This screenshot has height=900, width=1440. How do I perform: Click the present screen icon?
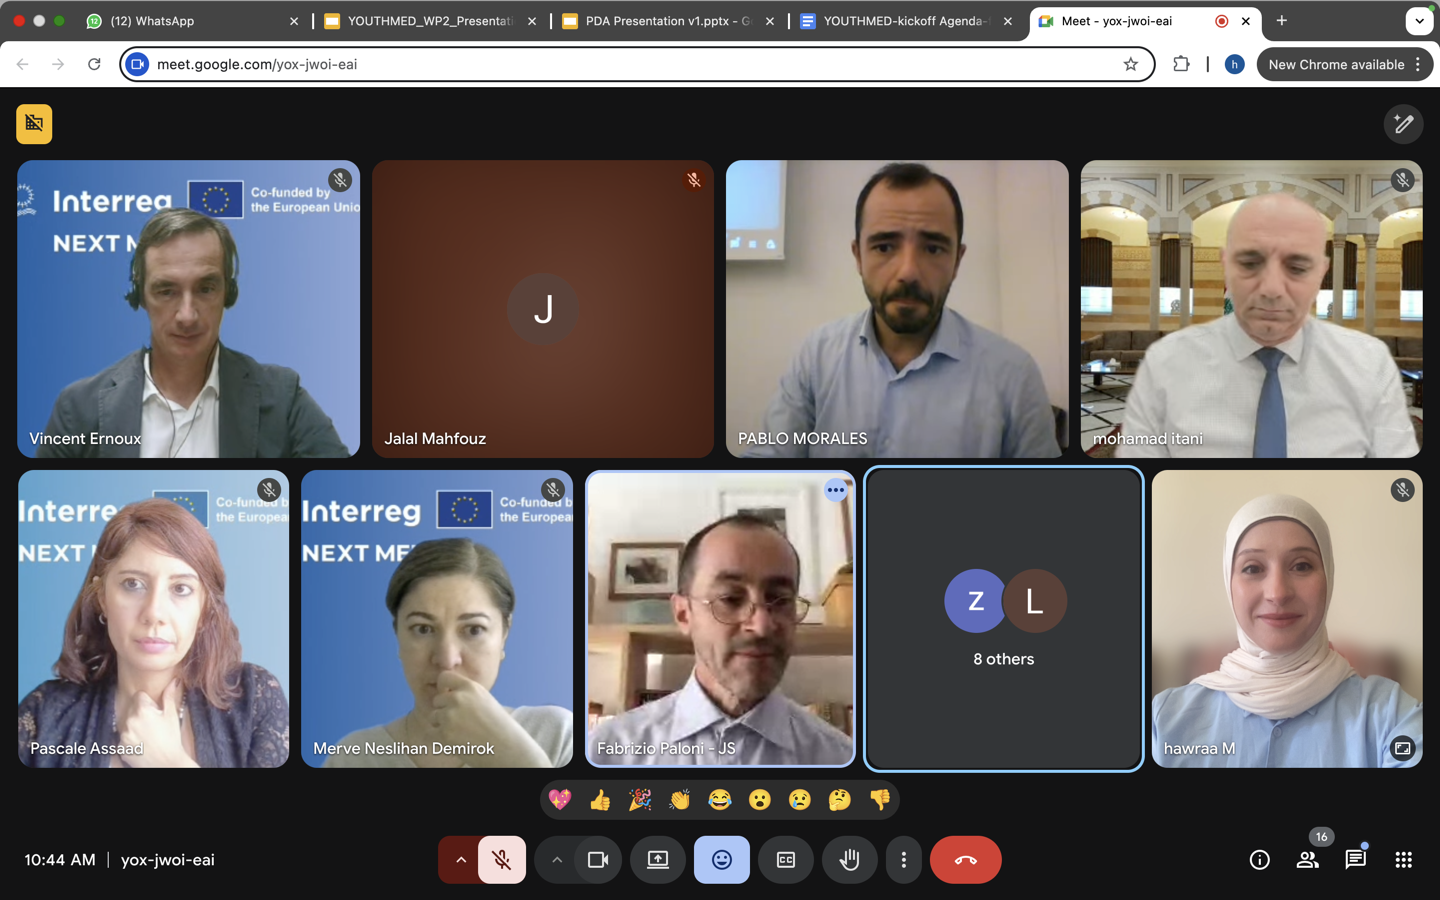click(658, 860)
